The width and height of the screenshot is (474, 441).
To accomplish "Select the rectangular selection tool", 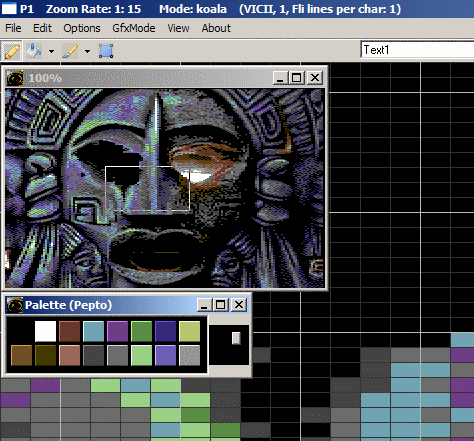I will (x=106, y=51).
